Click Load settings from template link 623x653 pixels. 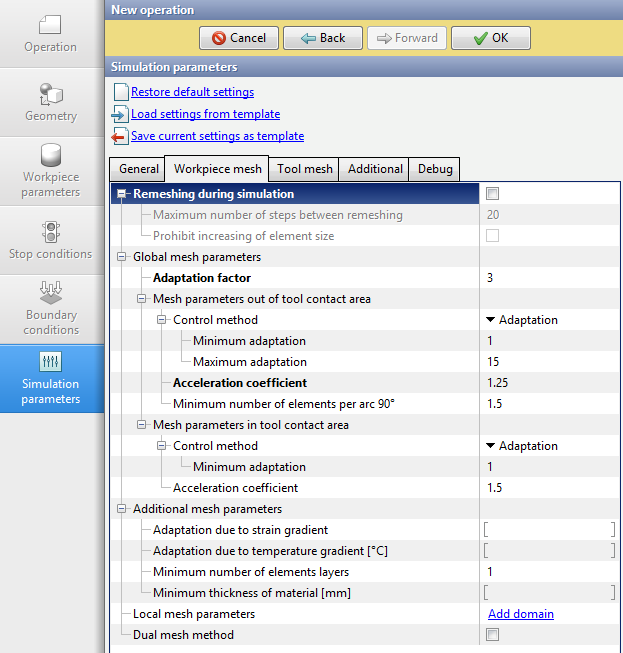pos(205,114)
